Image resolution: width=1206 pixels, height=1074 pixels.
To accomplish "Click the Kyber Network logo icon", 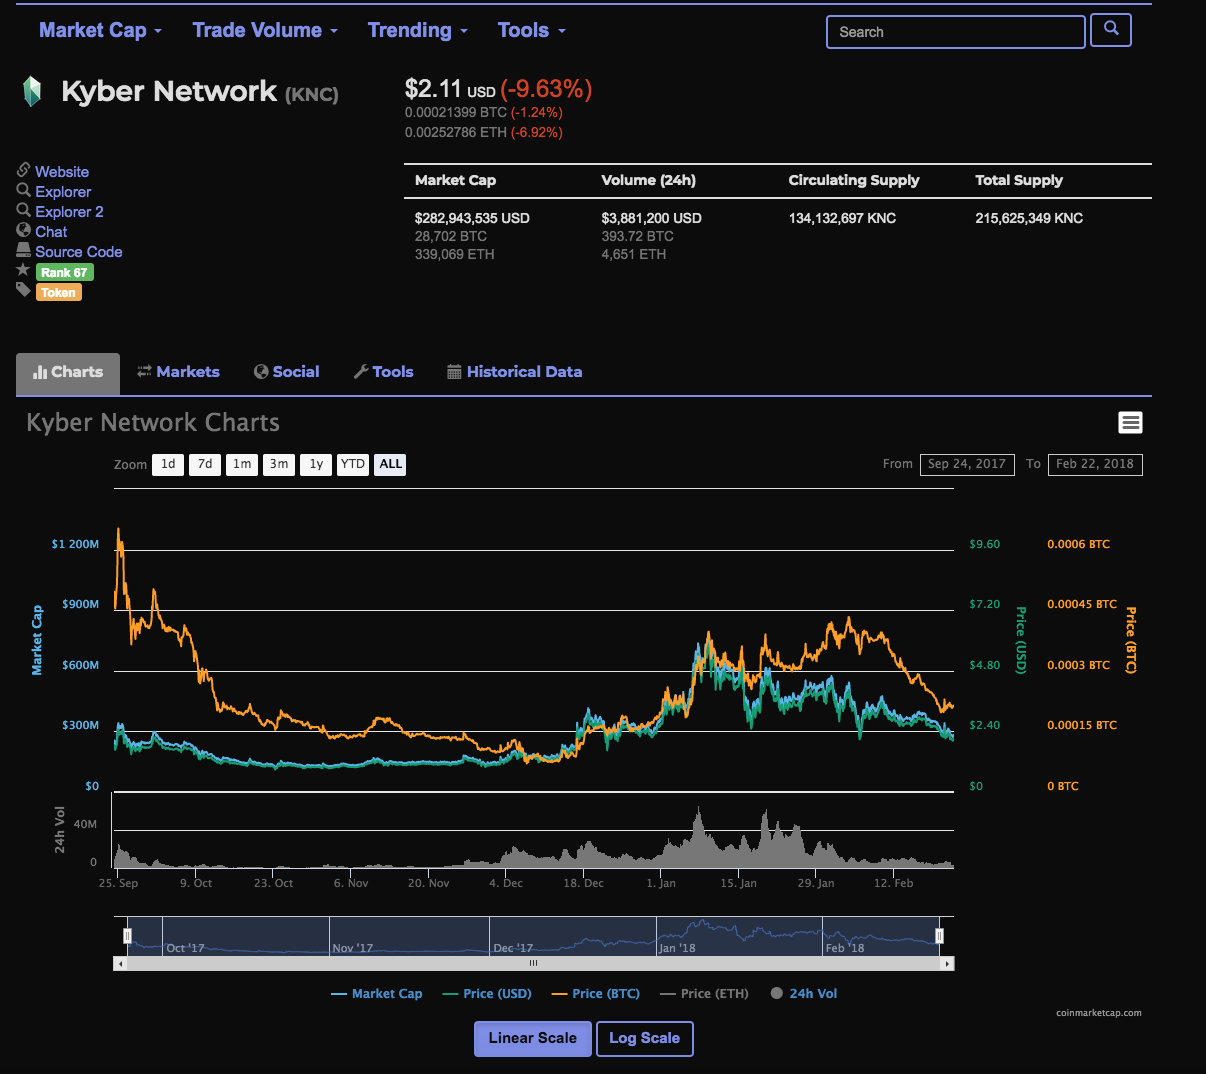I will coord(32,92).
